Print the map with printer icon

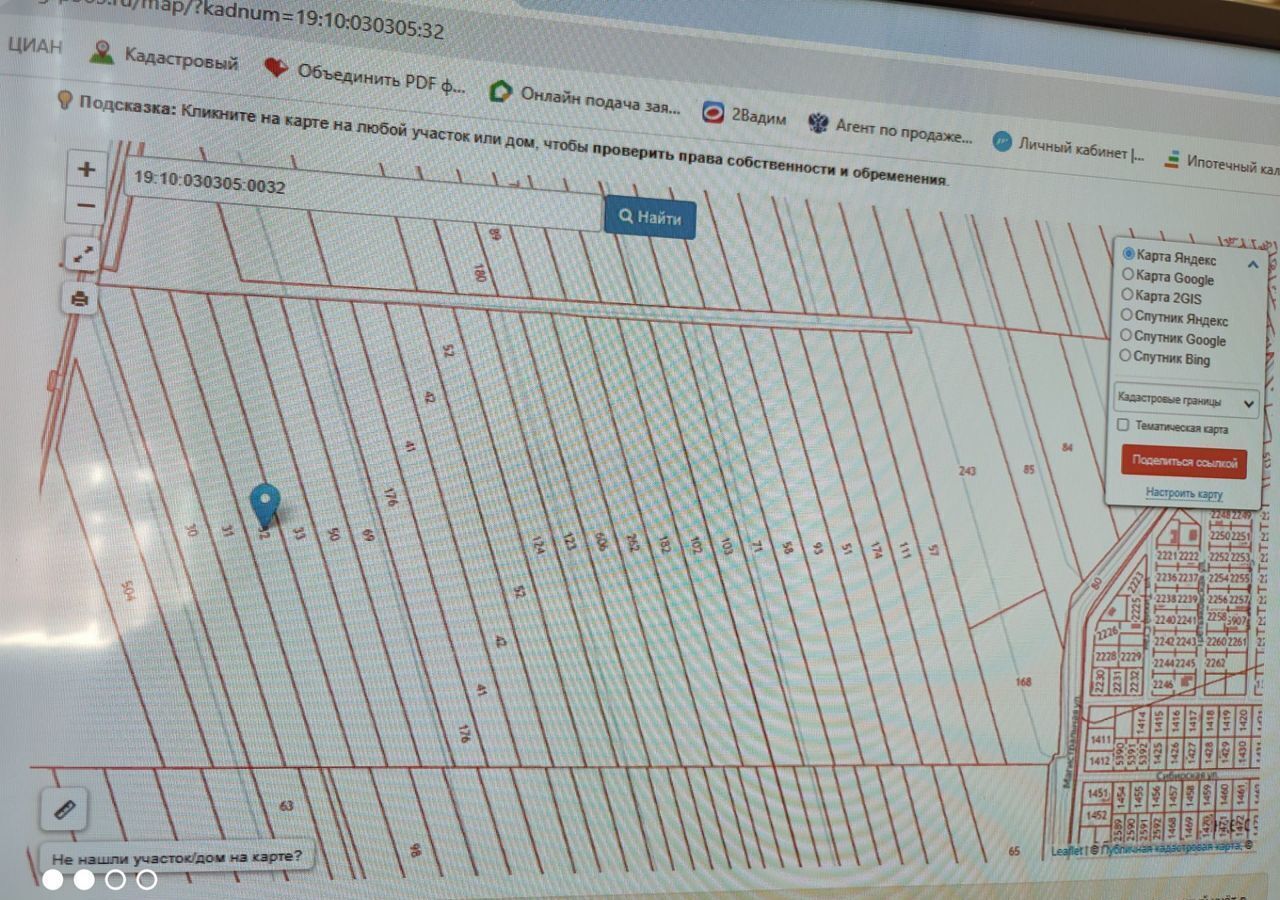click(x=81, y=298)
